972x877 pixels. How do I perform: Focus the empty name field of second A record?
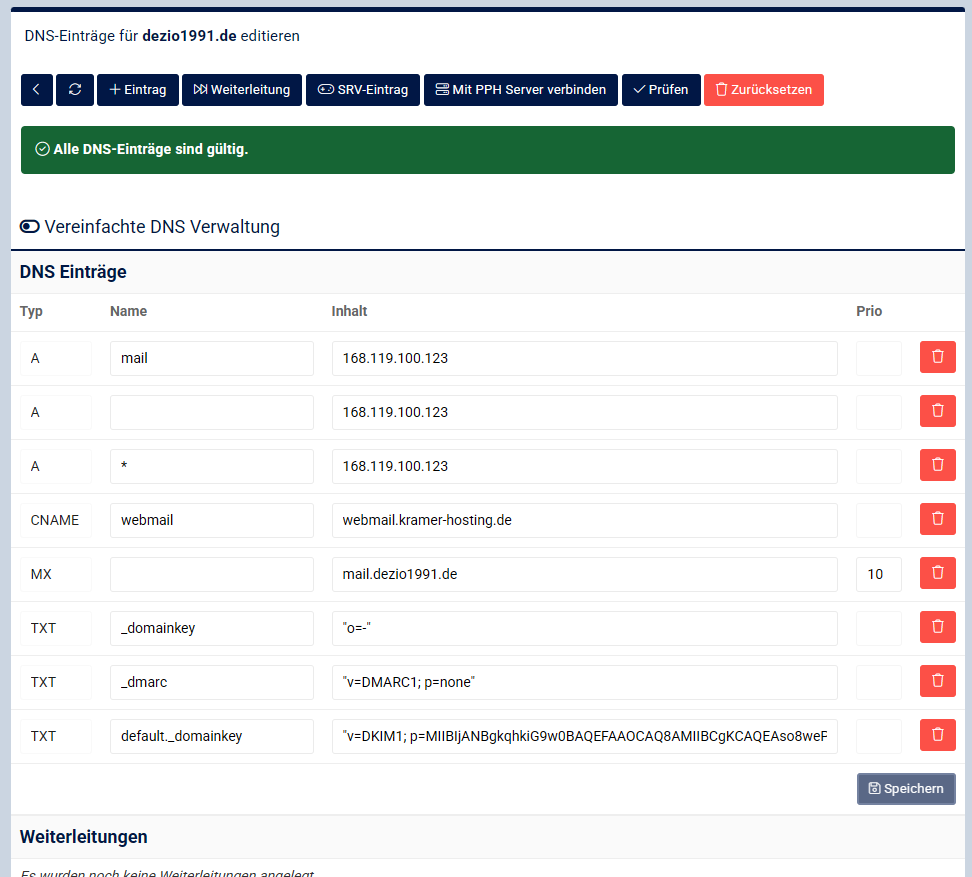point(212,412)
